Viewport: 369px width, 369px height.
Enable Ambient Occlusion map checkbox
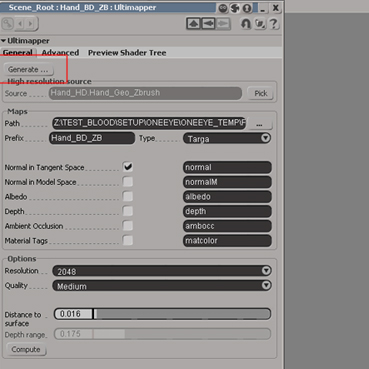click(x=128, y=226)
